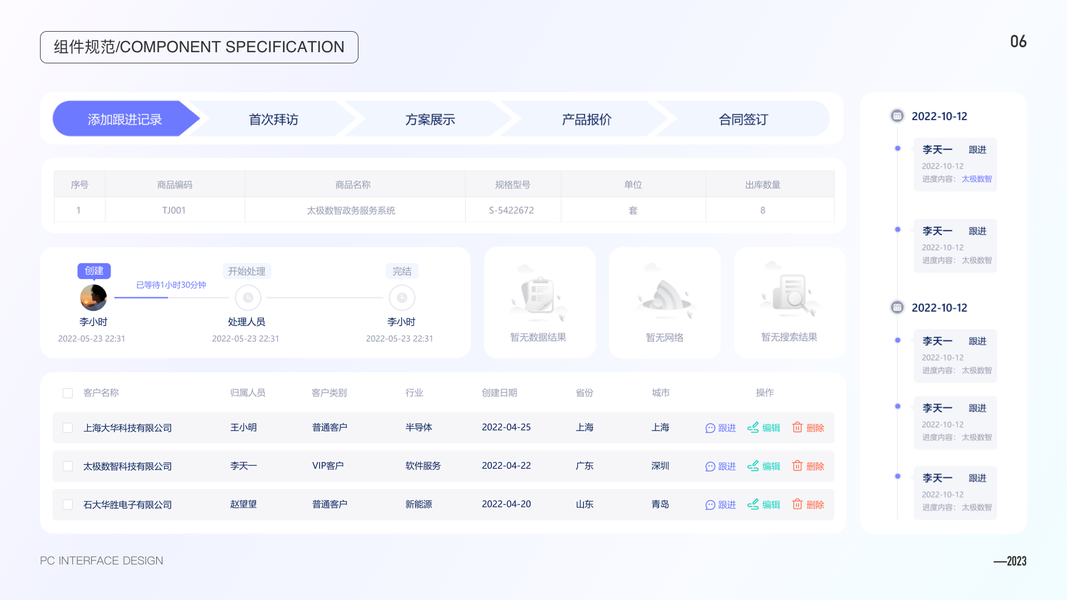Open the 太极数智 link in the first timeline card
The width and height of the screenshot is (1067, 600).
pyautogui.click(x=976, y=179)
